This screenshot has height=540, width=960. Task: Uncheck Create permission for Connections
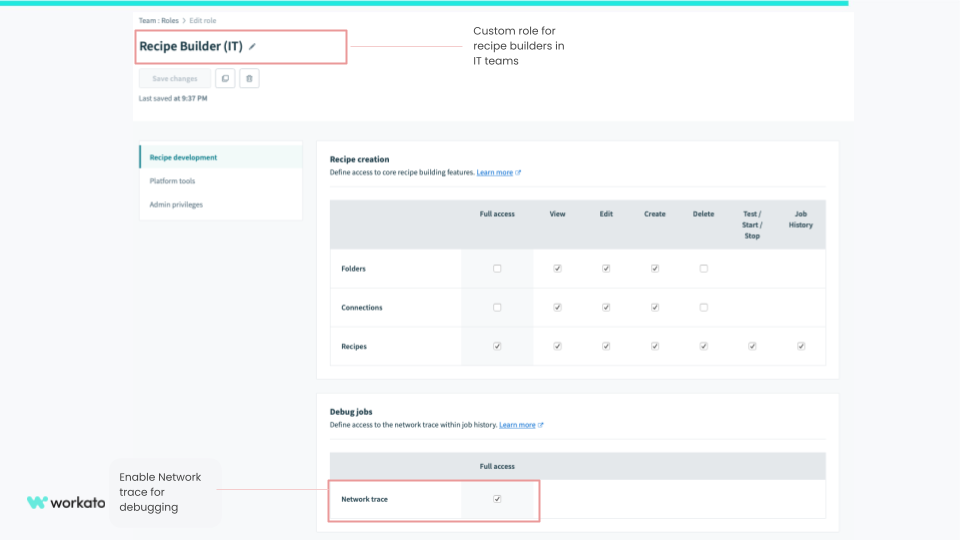point(655,307)
